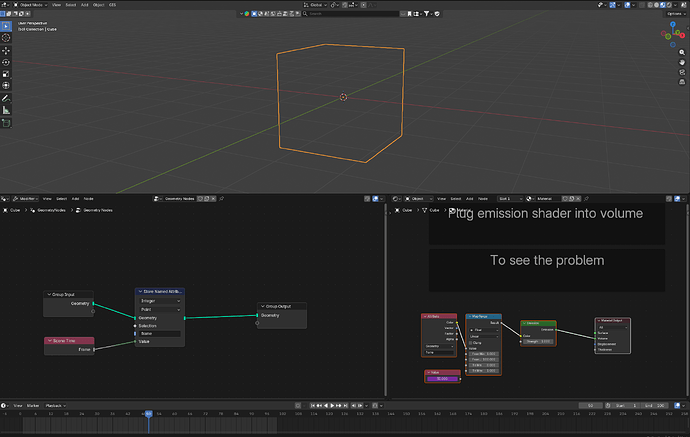
Task: Enable solid viewport shading
Action: click(x=656, y=5)
